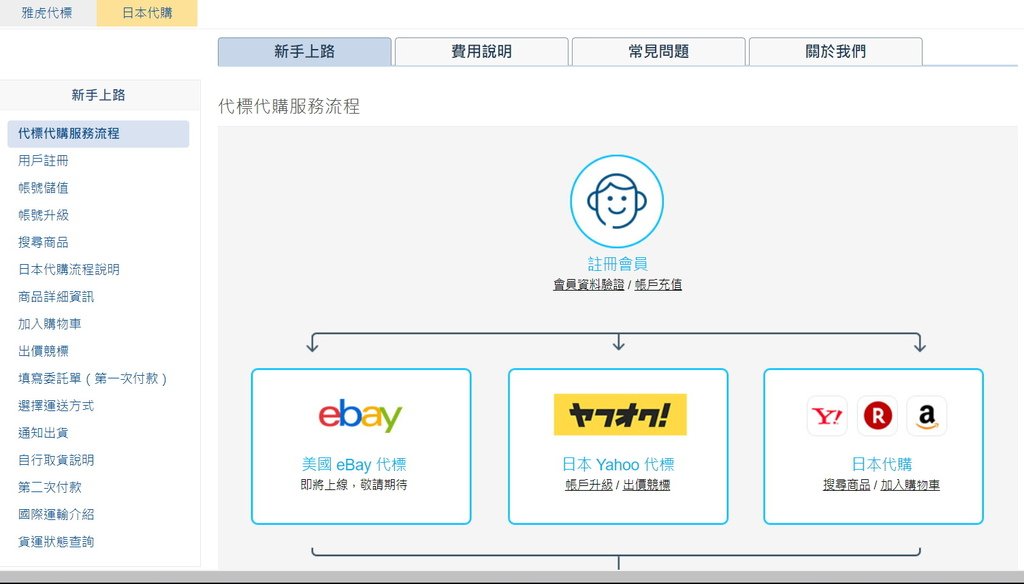Click the eBay logo
The height and width of the screenshot is (584, 1024).
coord(360,415)
